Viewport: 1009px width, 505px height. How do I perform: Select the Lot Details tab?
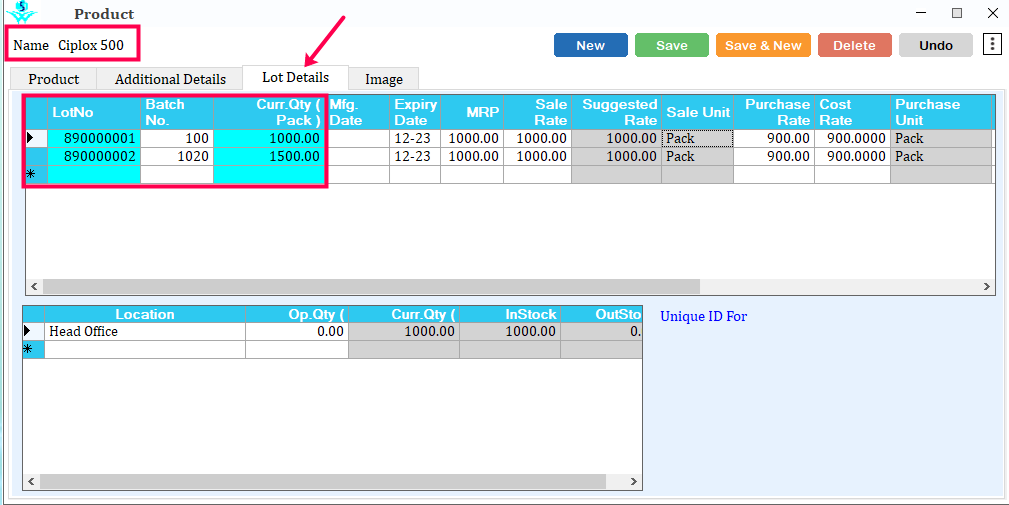[x=295, y=77]
